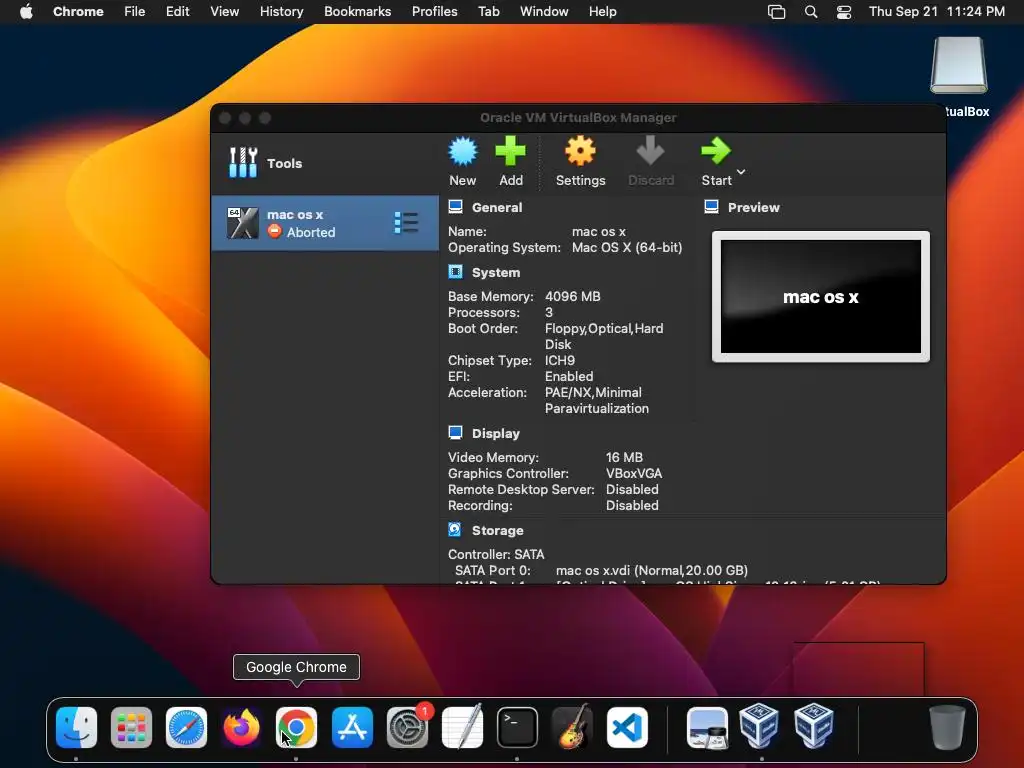The width and height of the screenshot is (1024, 768).
Task: Open Safari from the Dock
Action: tap(186, 727)
